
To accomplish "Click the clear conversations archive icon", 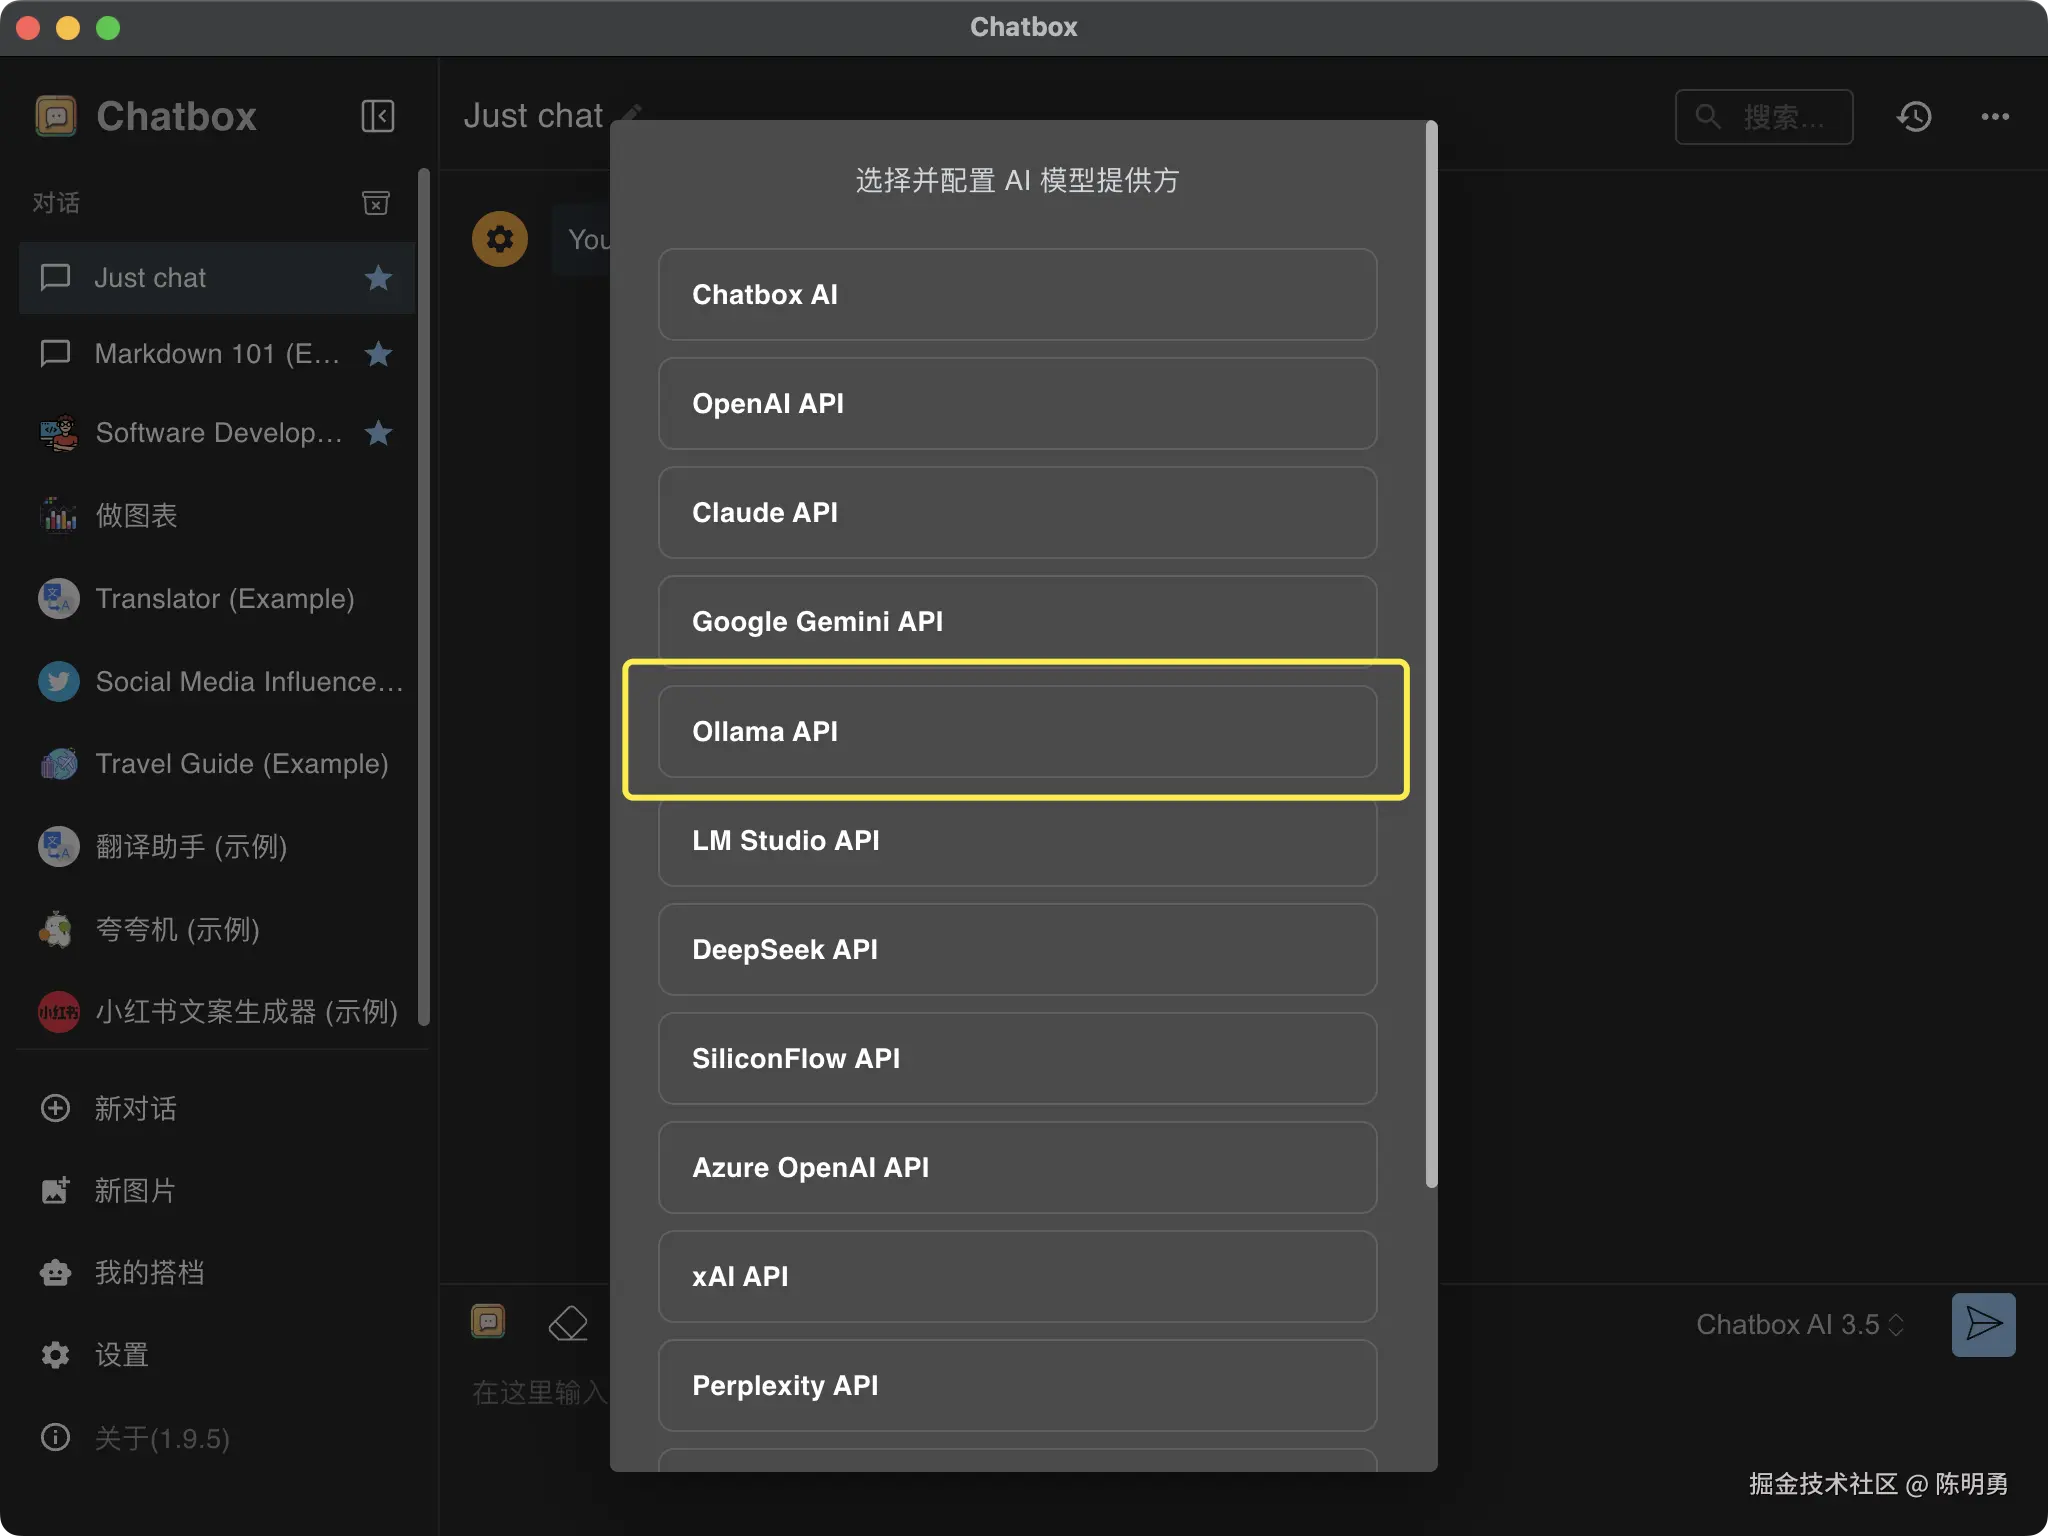I will pos(375,203).
